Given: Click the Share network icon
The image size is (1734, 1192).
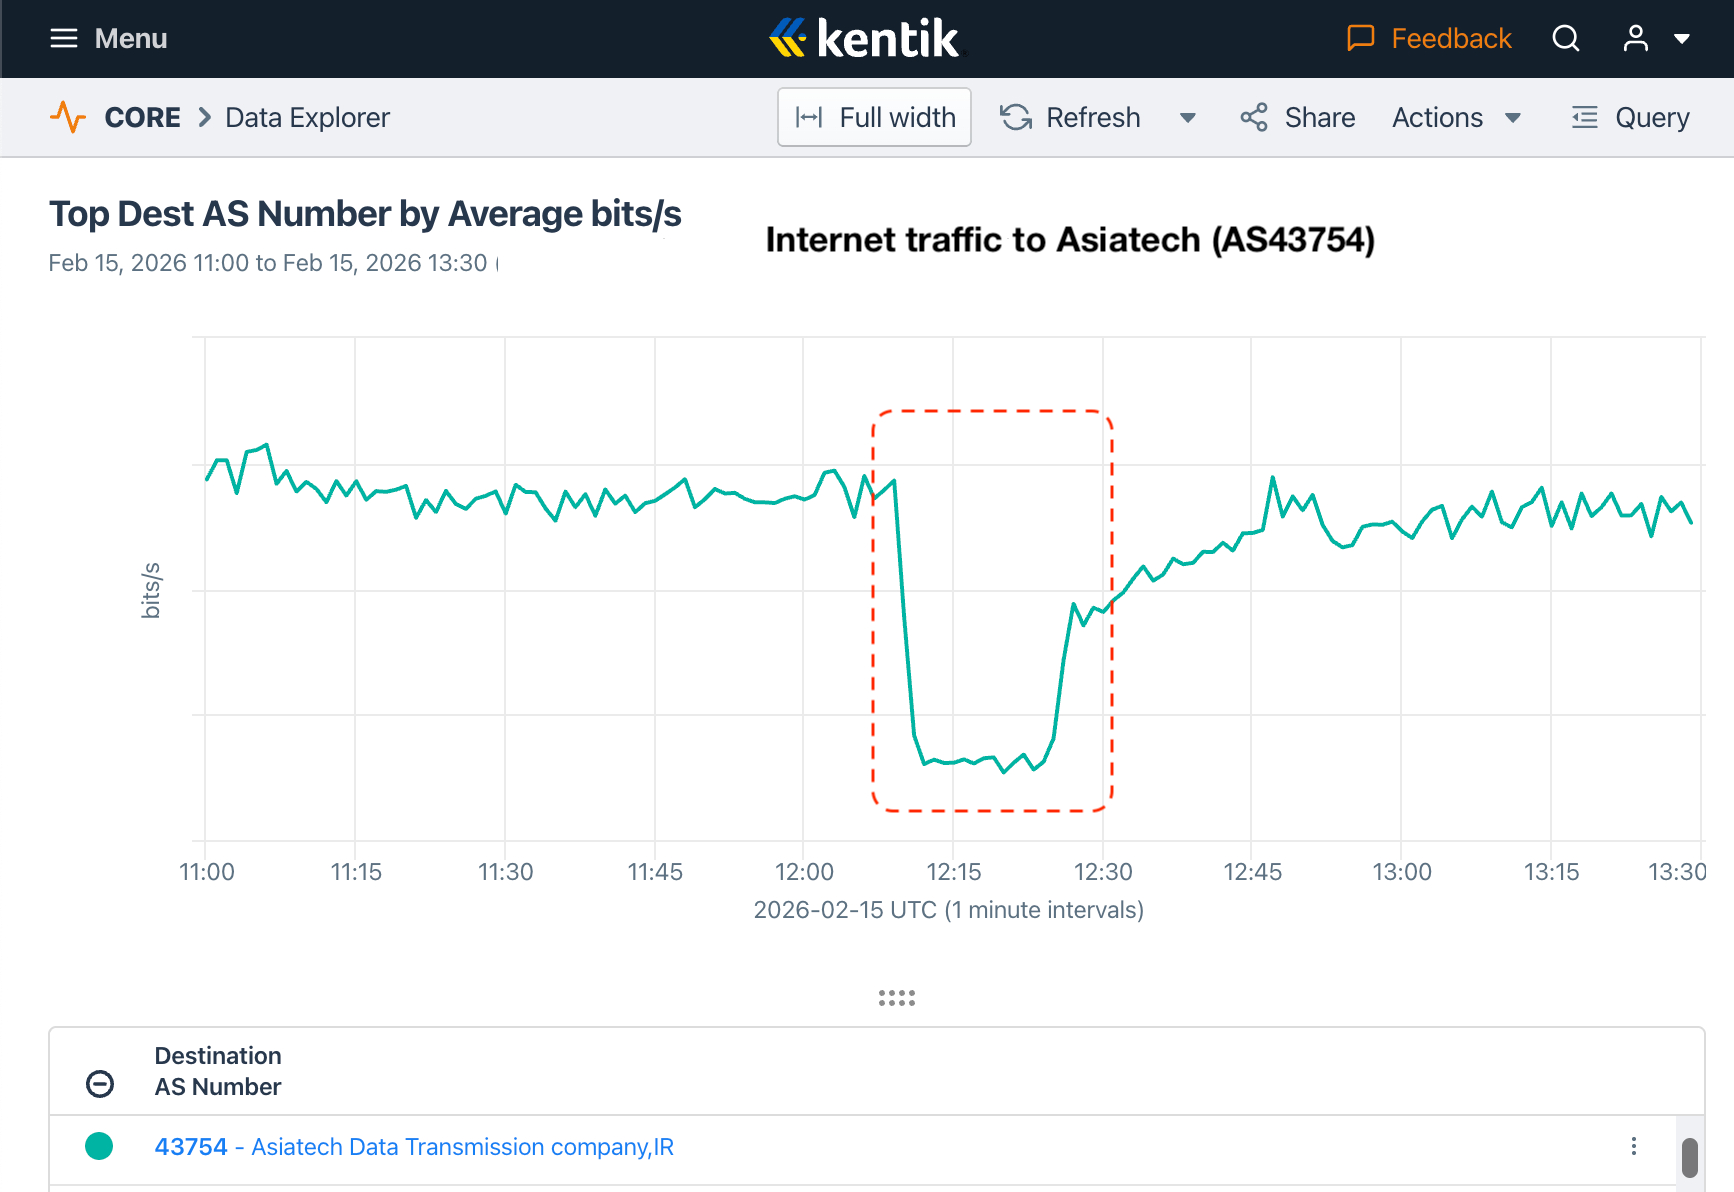Looking at the screenshot, I should 1254,117.
